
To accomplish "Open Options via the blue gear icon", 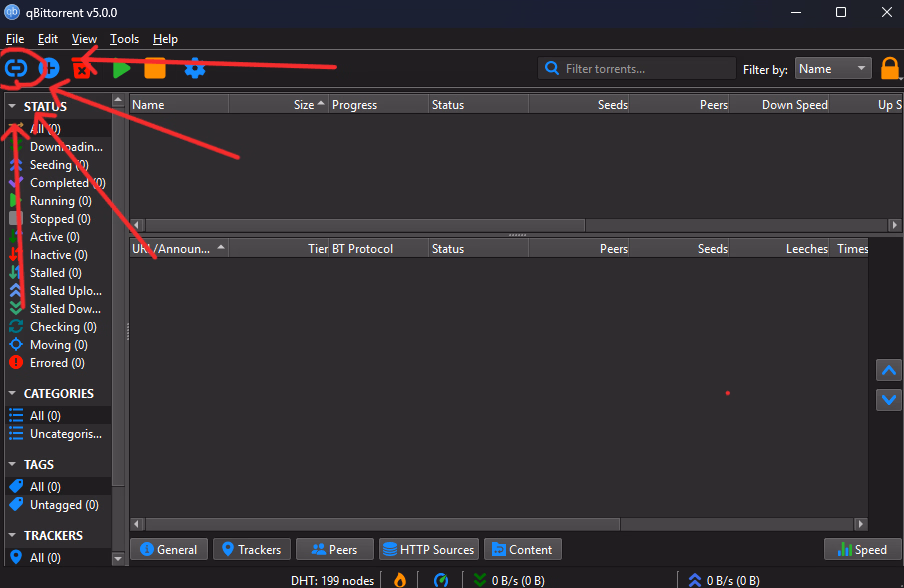I will tap(195, 69).
